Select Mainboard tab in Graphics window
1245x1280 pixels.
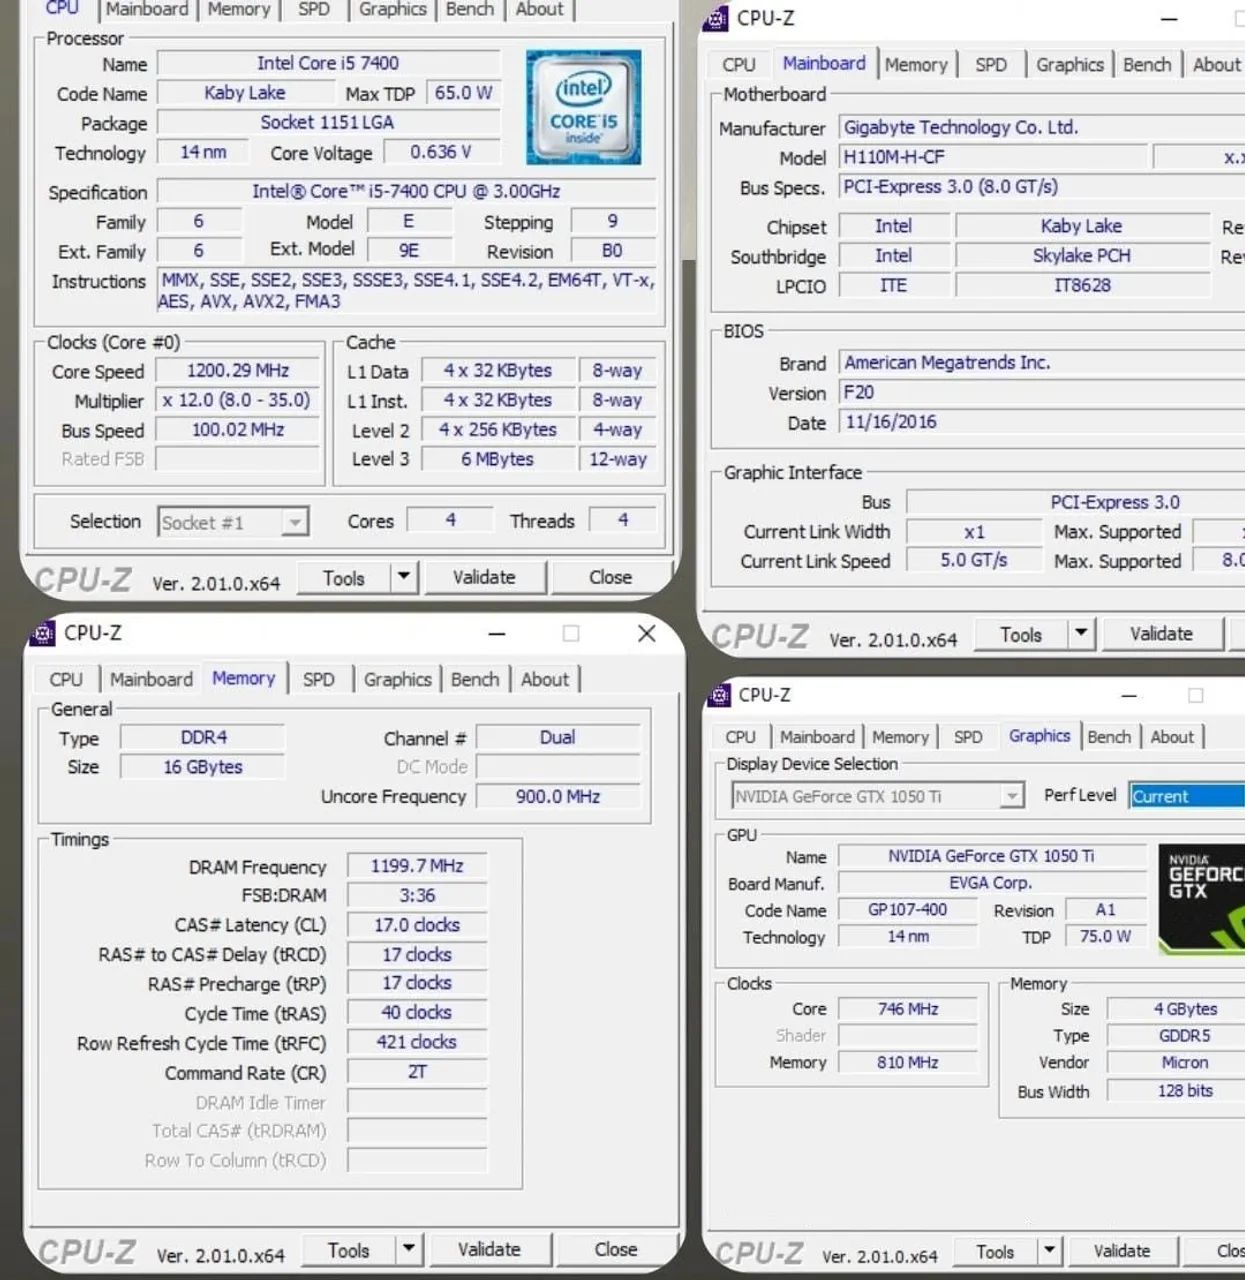817,737
